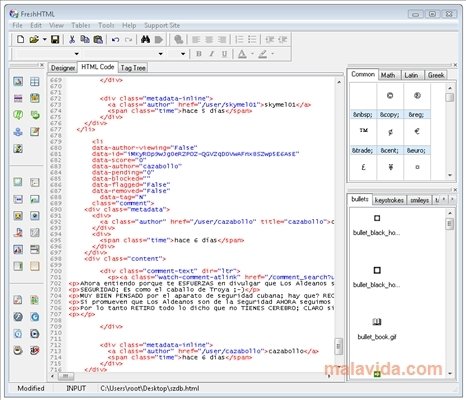466x400 pixels.
Task: Cut selection with the scissors icon
Action: [x=72, y=39]
